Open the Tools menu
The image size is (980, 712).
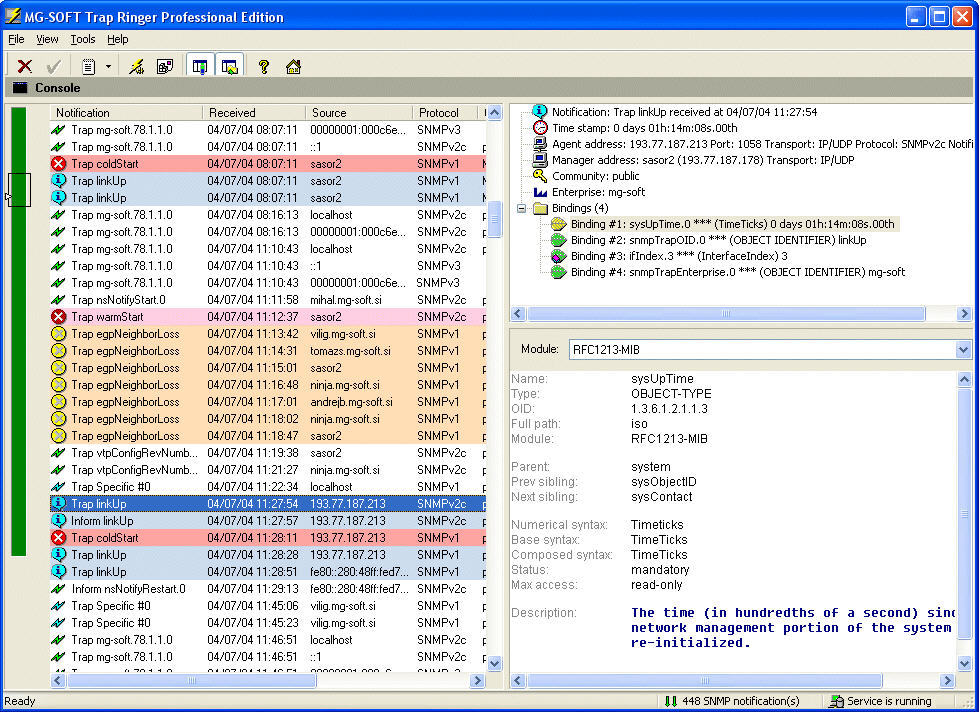click(83, 39)
